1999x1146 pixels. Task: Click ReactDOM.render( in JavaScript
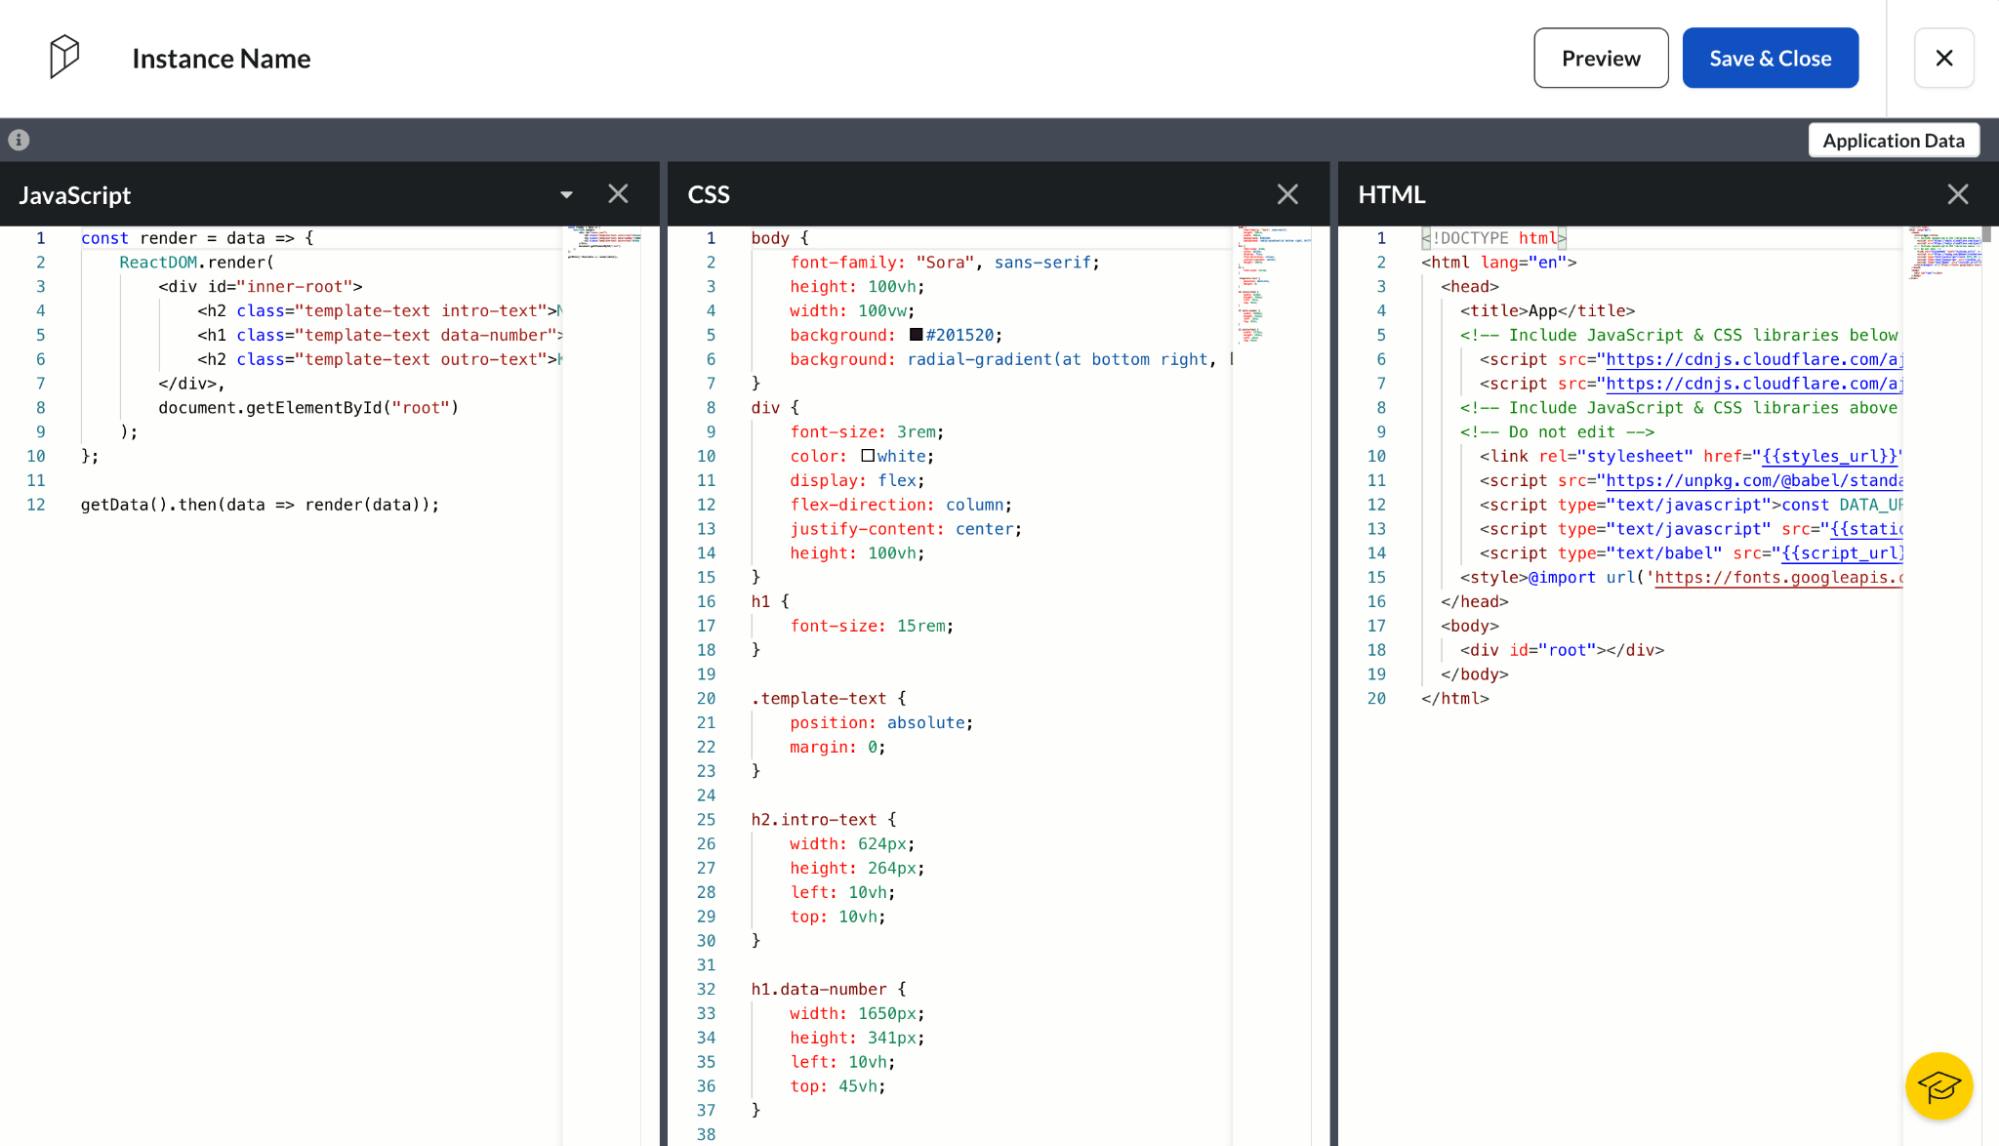click(x=196, y=263)
